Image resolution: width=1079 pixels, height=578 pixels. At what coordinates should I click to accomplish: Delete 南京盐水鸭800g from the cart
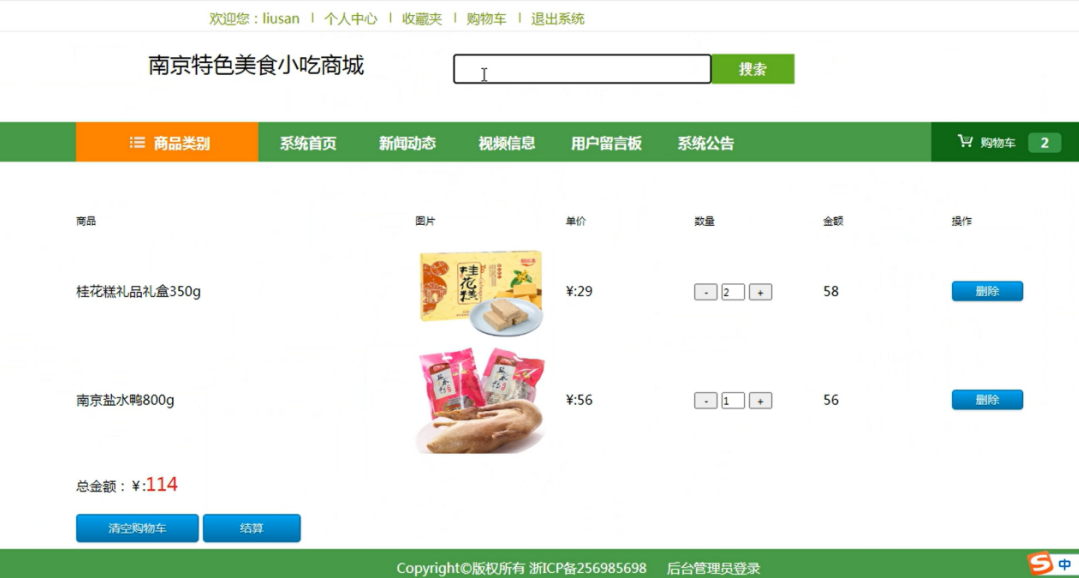coord(987,400)
